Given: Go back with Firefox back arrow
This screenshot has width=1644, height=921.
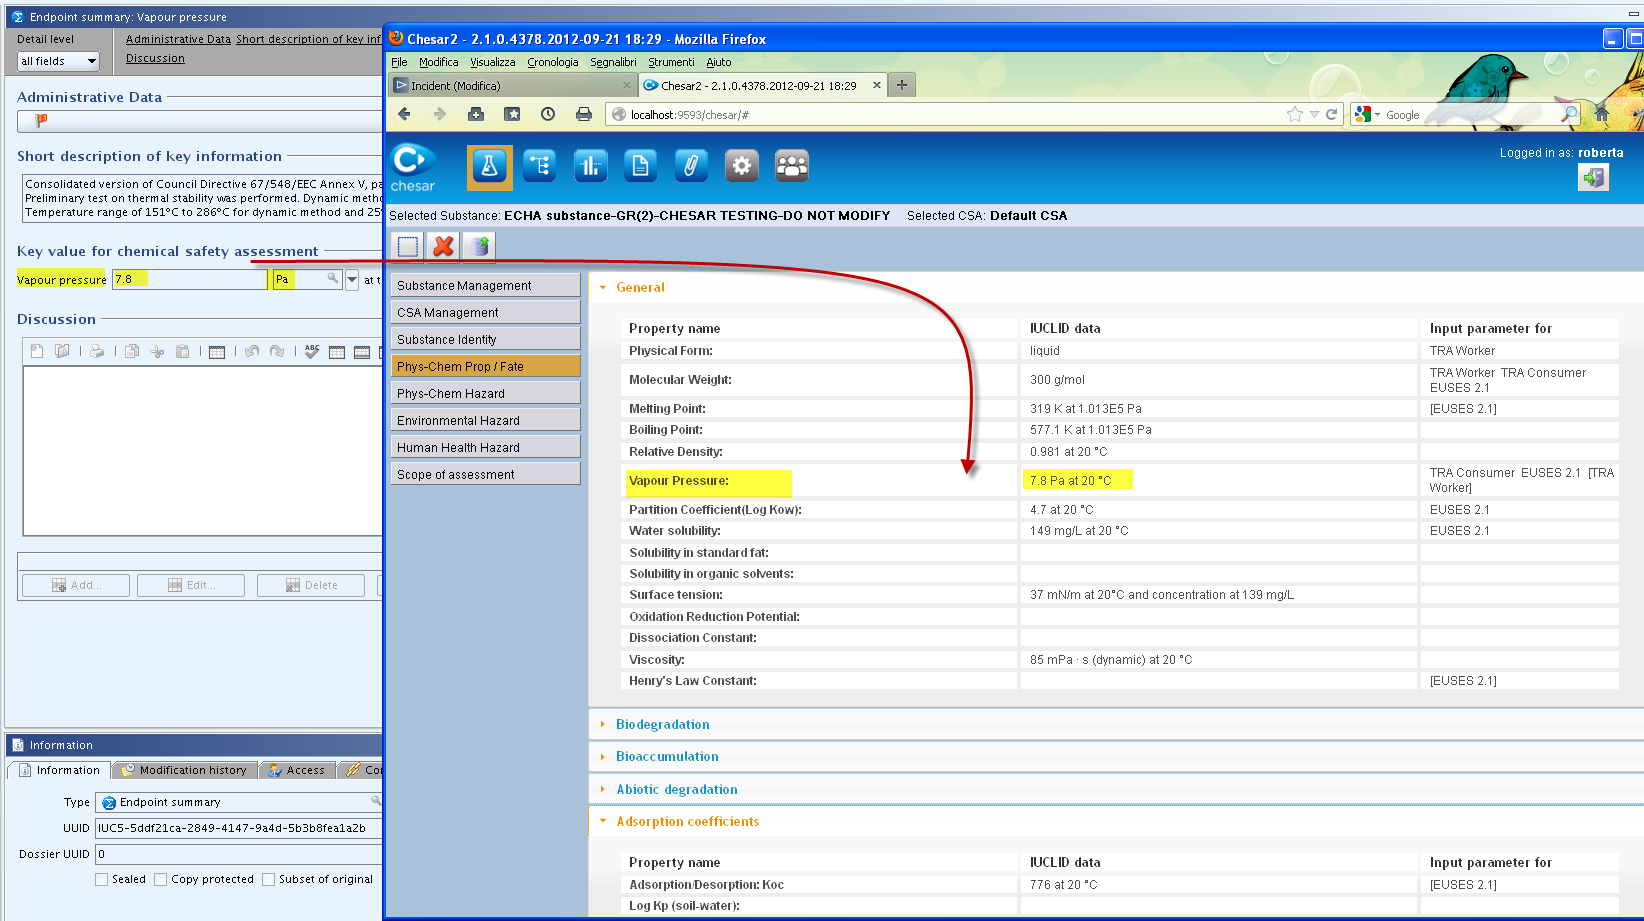Looking at the screenshot, I should pos(404,114).
